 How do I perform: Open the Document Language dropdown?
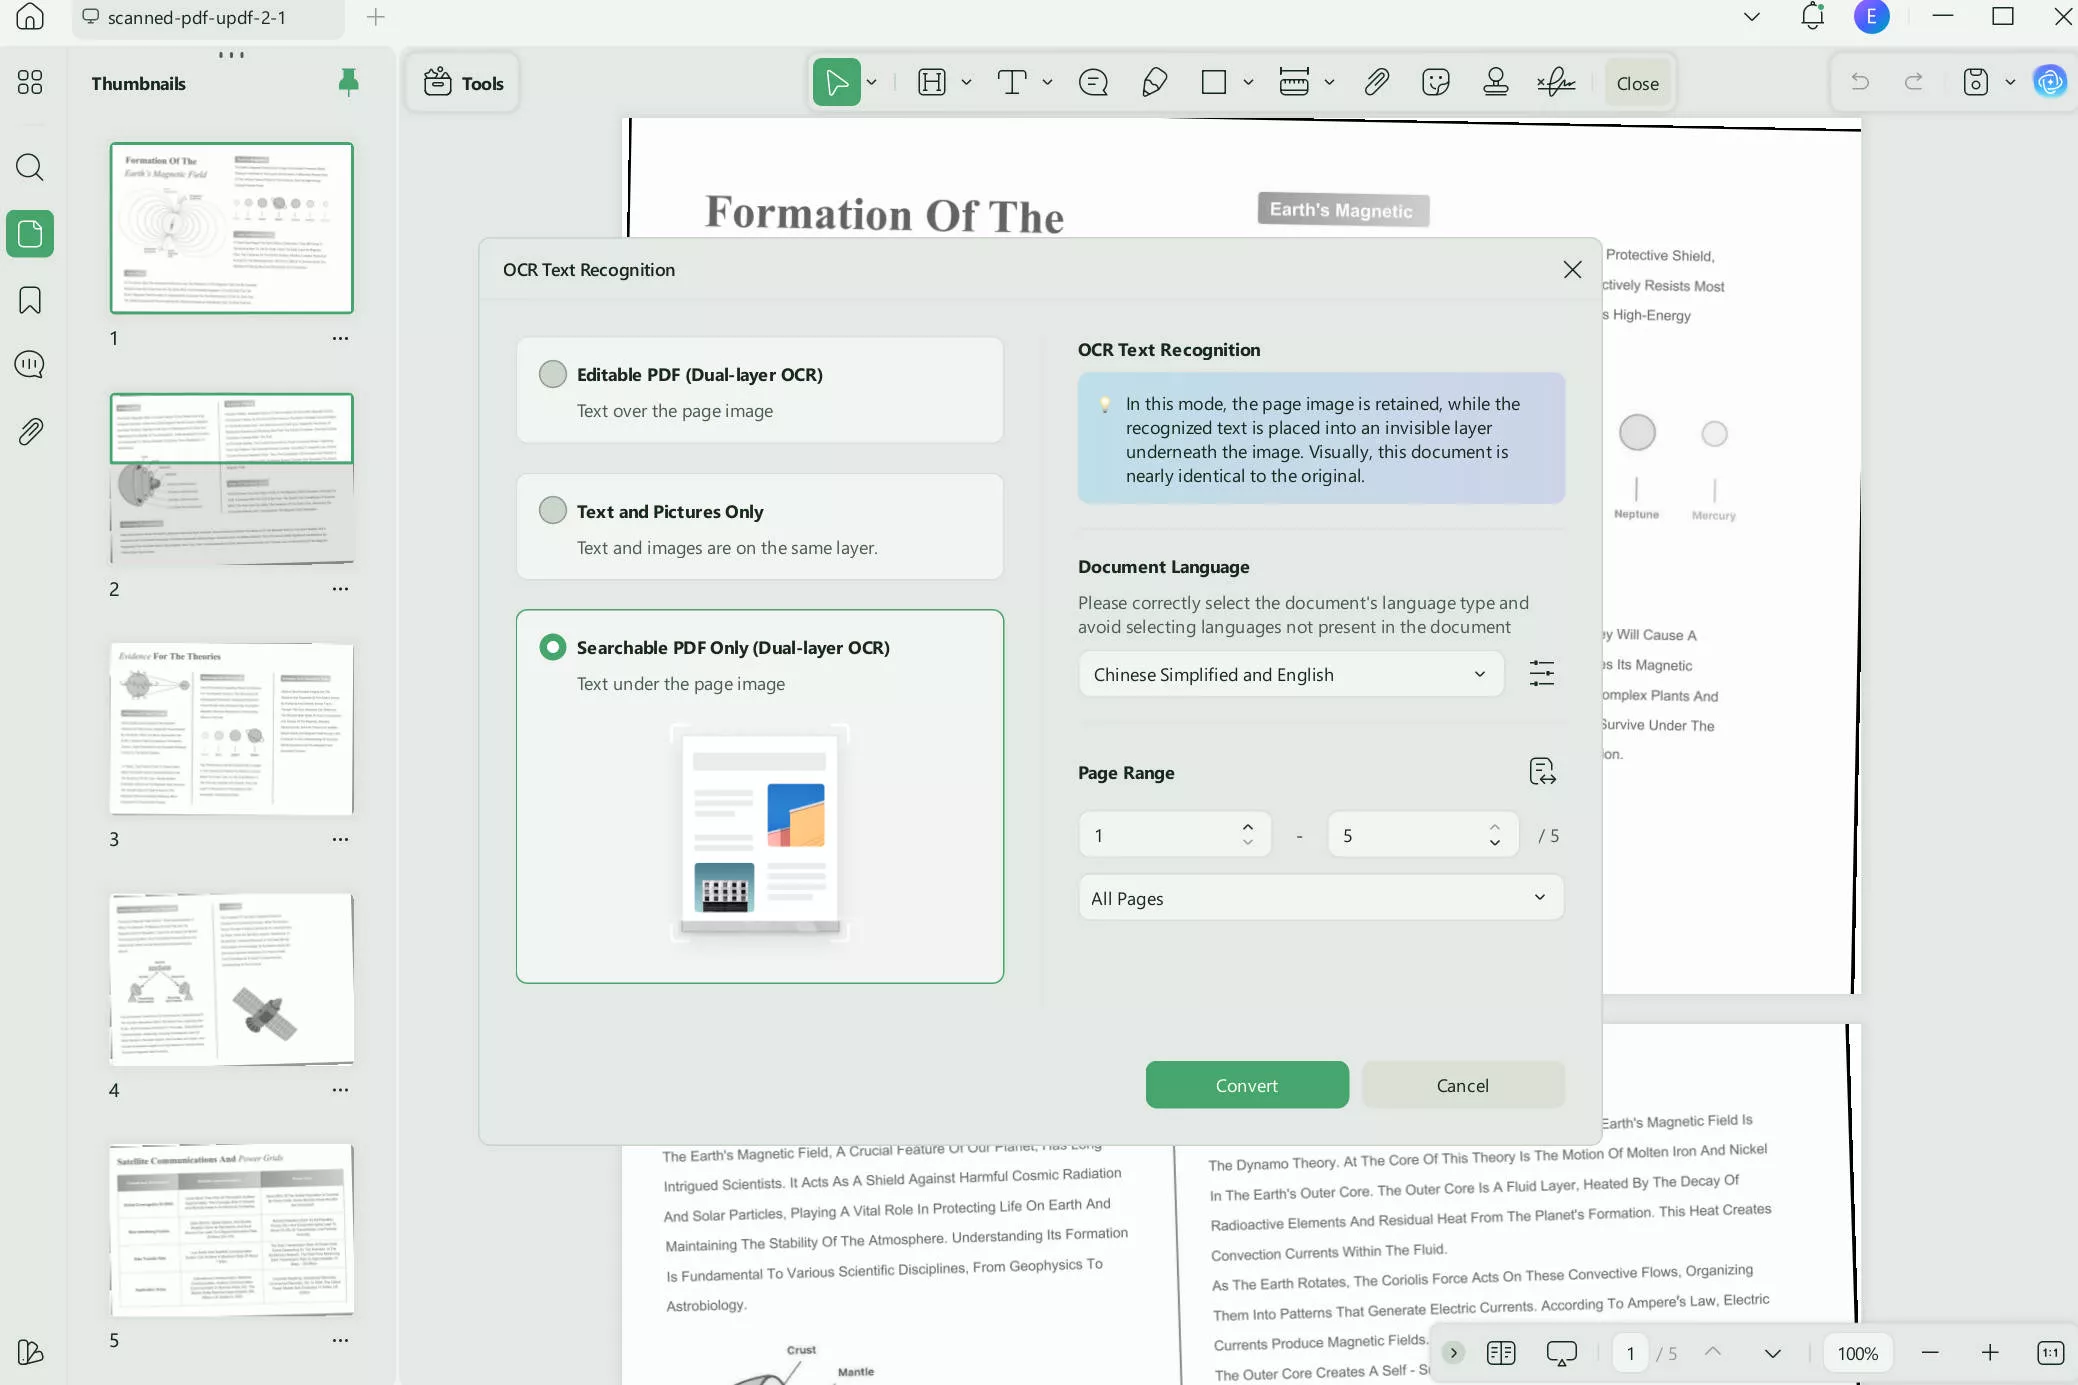[x=1291, y=674]
